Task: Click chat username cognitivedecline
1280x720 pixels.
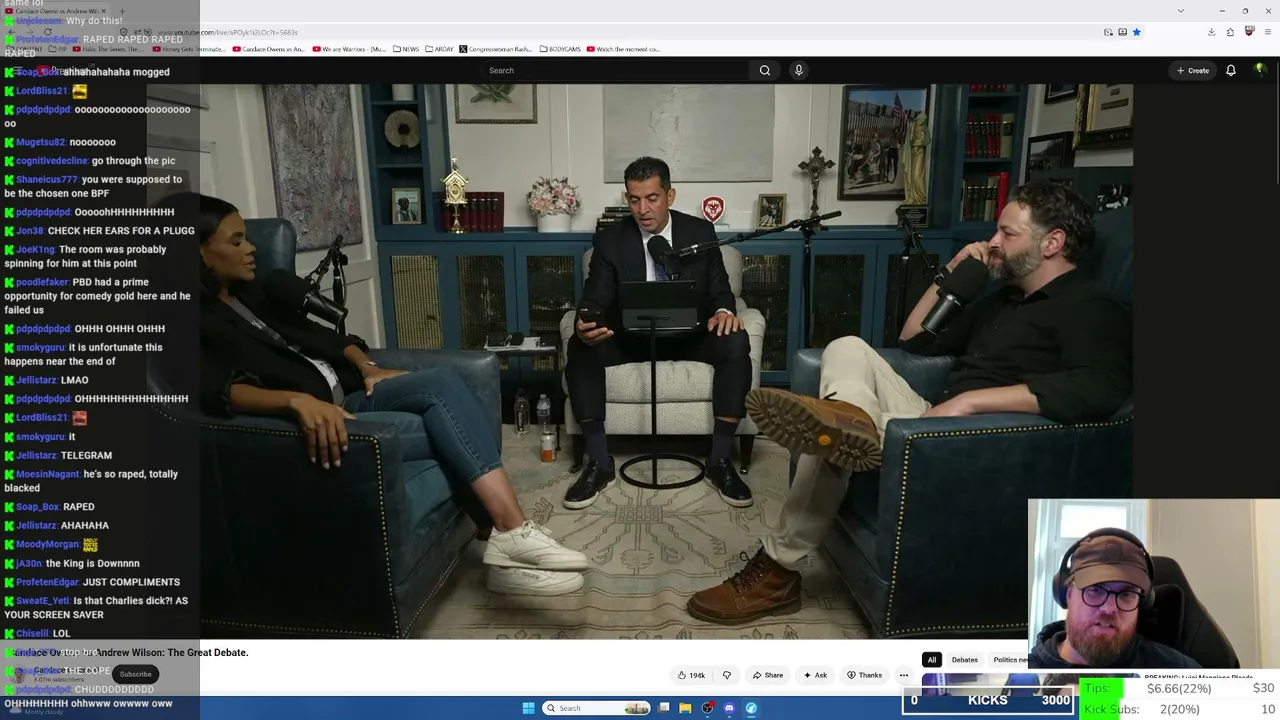Action: 52,160
